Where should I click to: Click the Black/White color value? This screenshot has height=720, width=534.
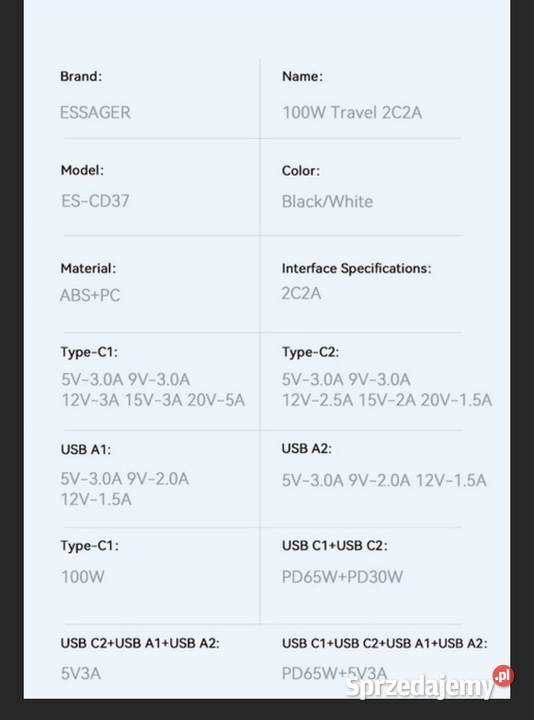click(327, 201)
